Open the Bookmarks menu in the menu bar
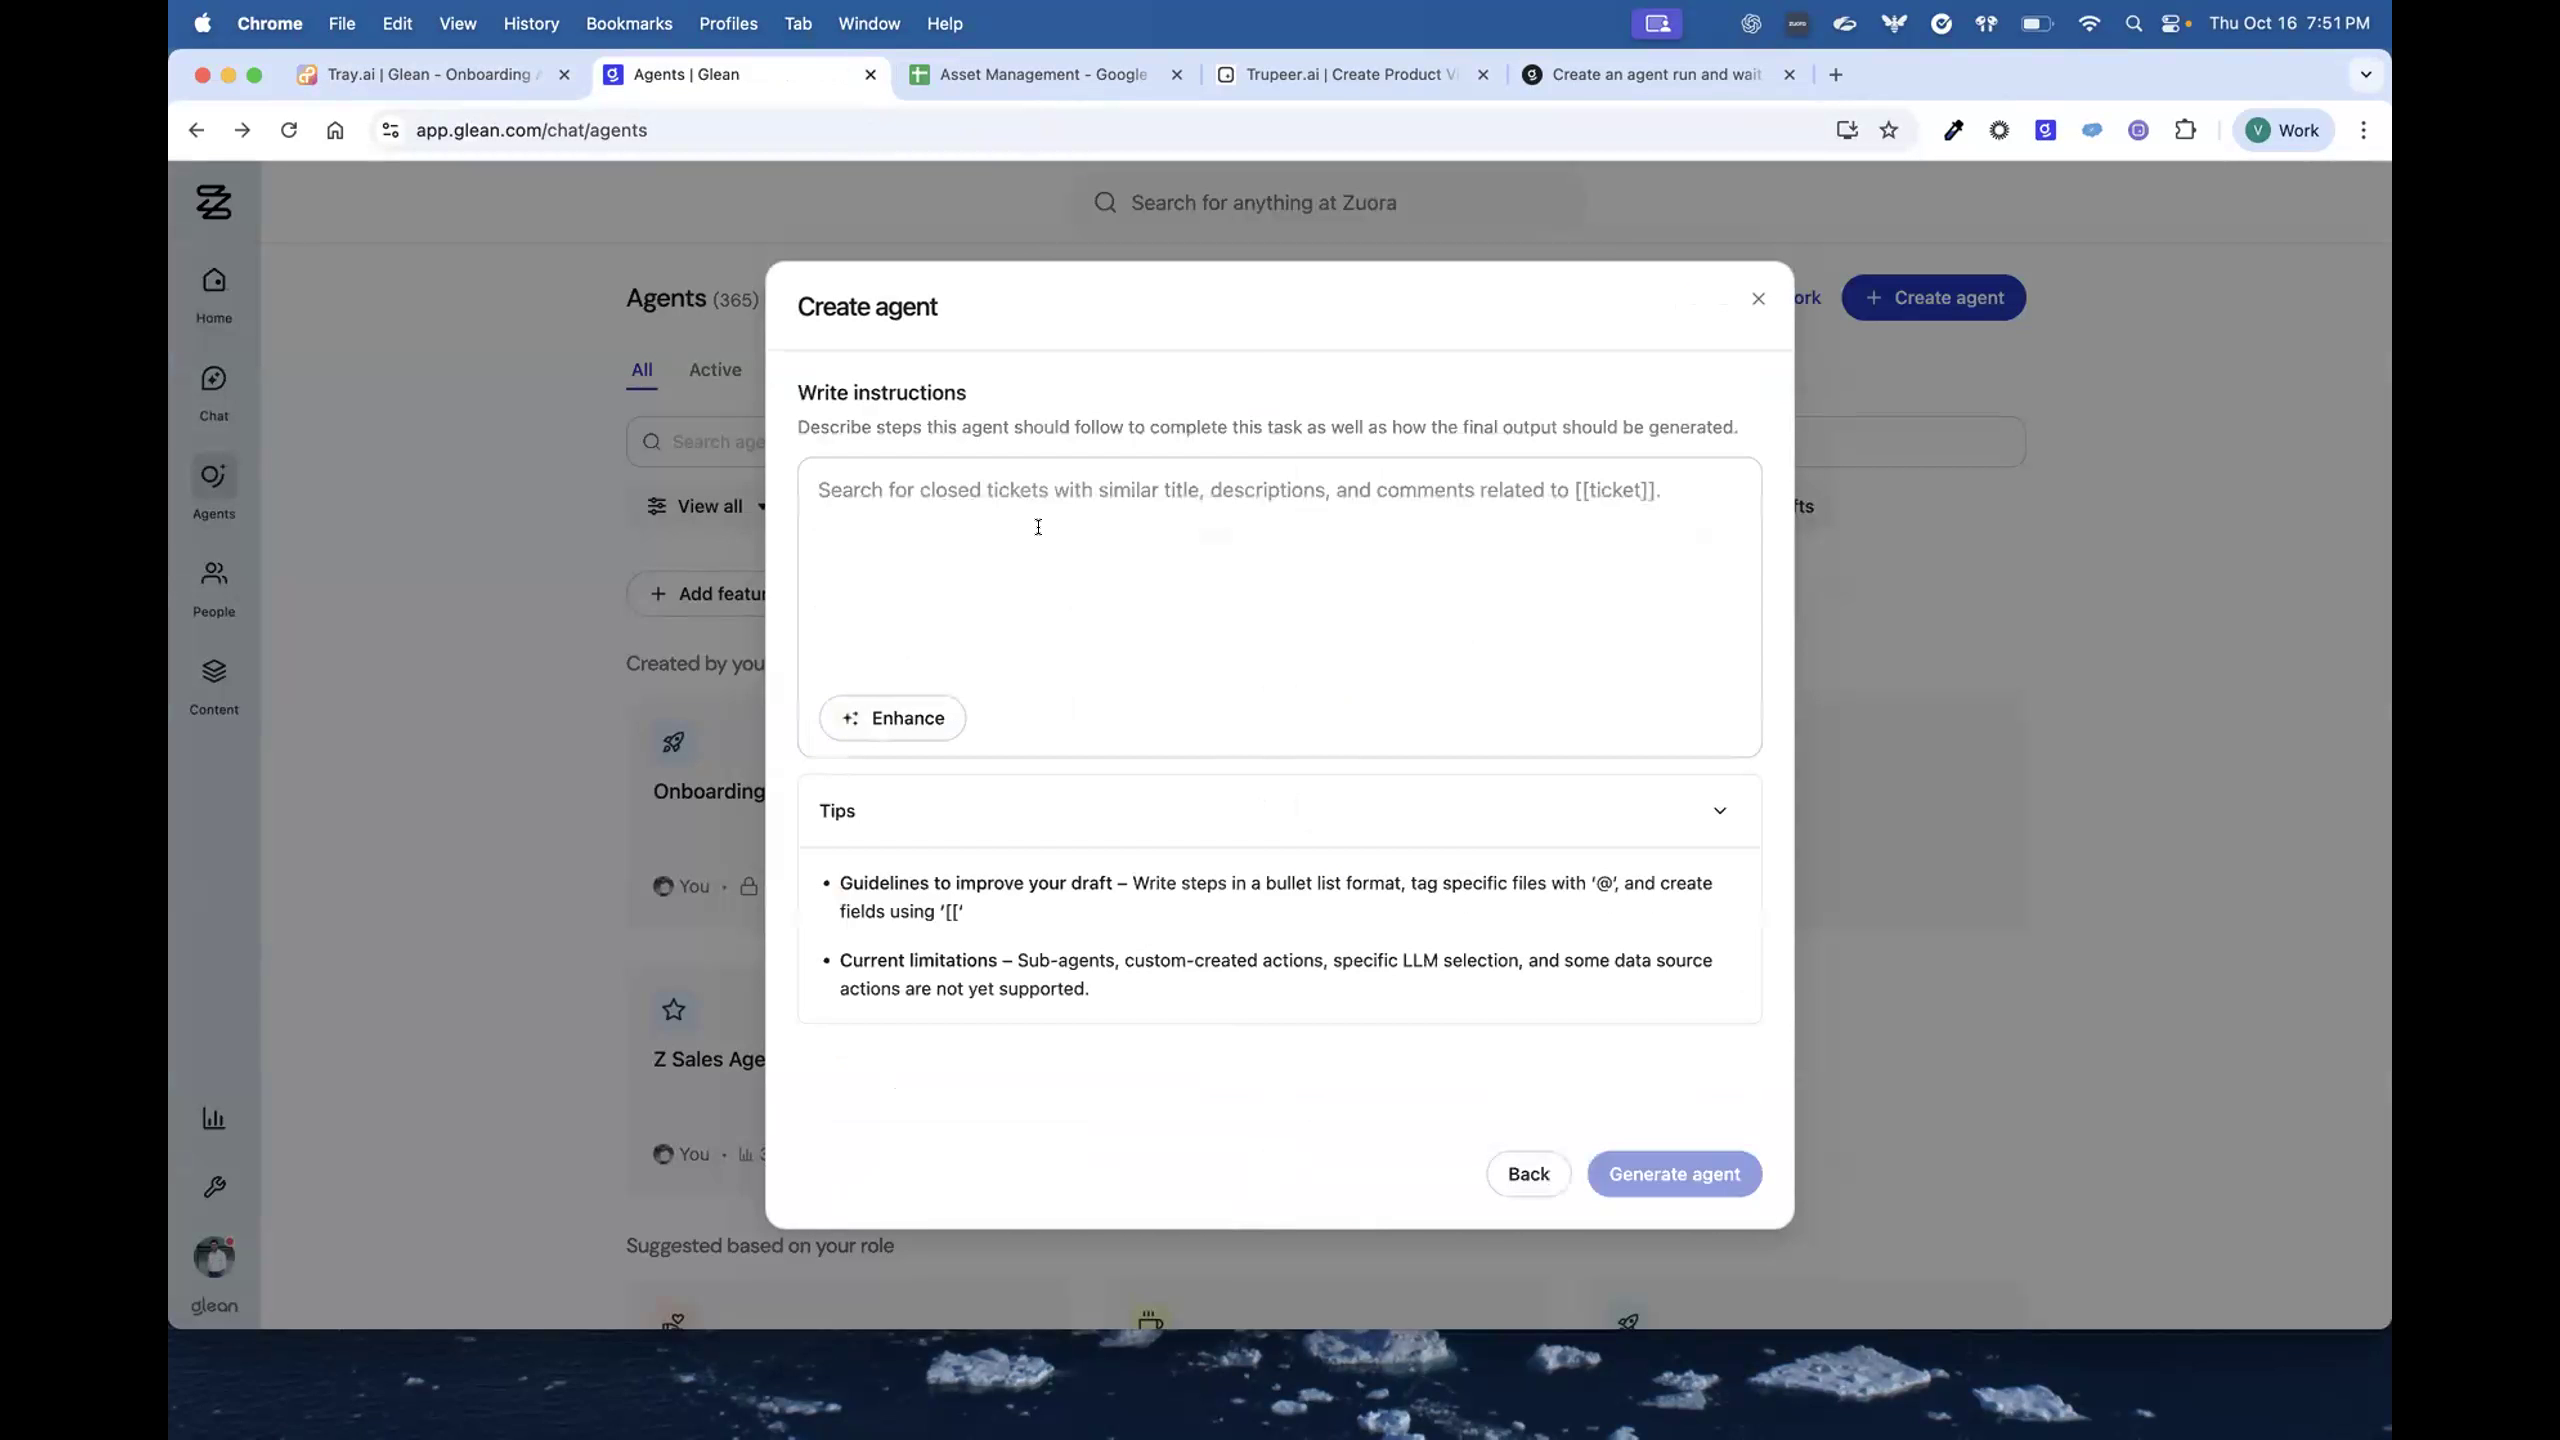The height and width of the screenshot is (1440, 2560). [x=628, y=23]
